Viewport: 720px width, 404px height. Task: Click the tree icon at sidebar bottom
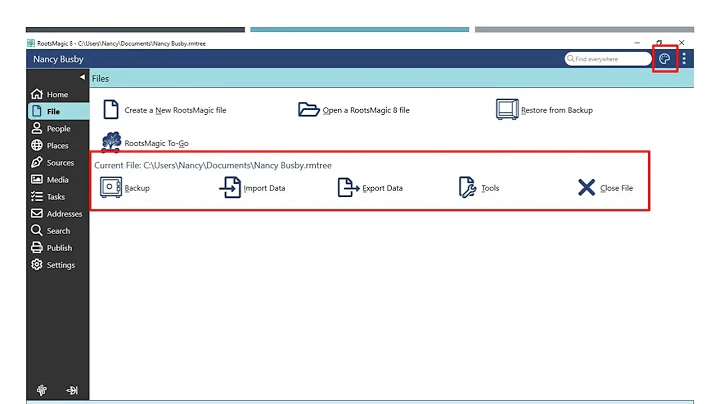(42, 390)
